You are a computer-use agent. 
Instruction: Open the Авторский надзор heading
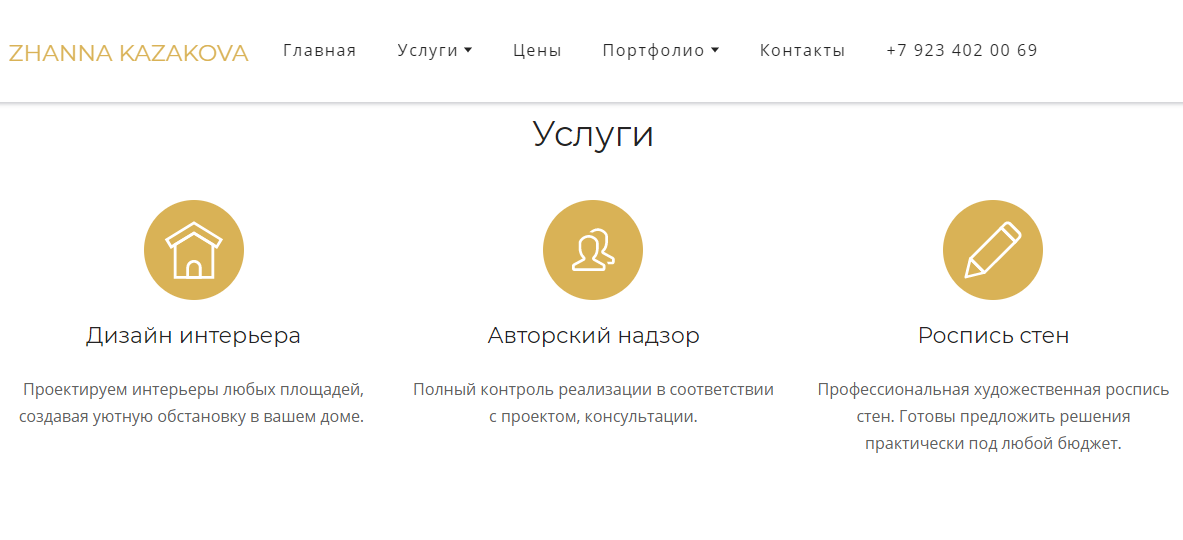coord(594,336)
